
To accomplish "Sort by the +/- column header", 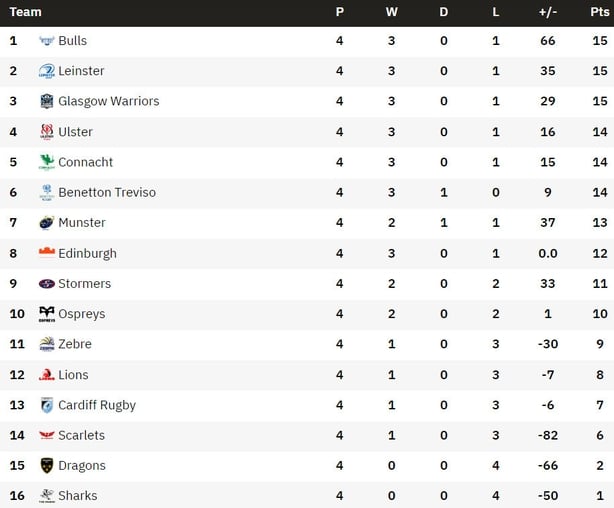I will point(547,12).
